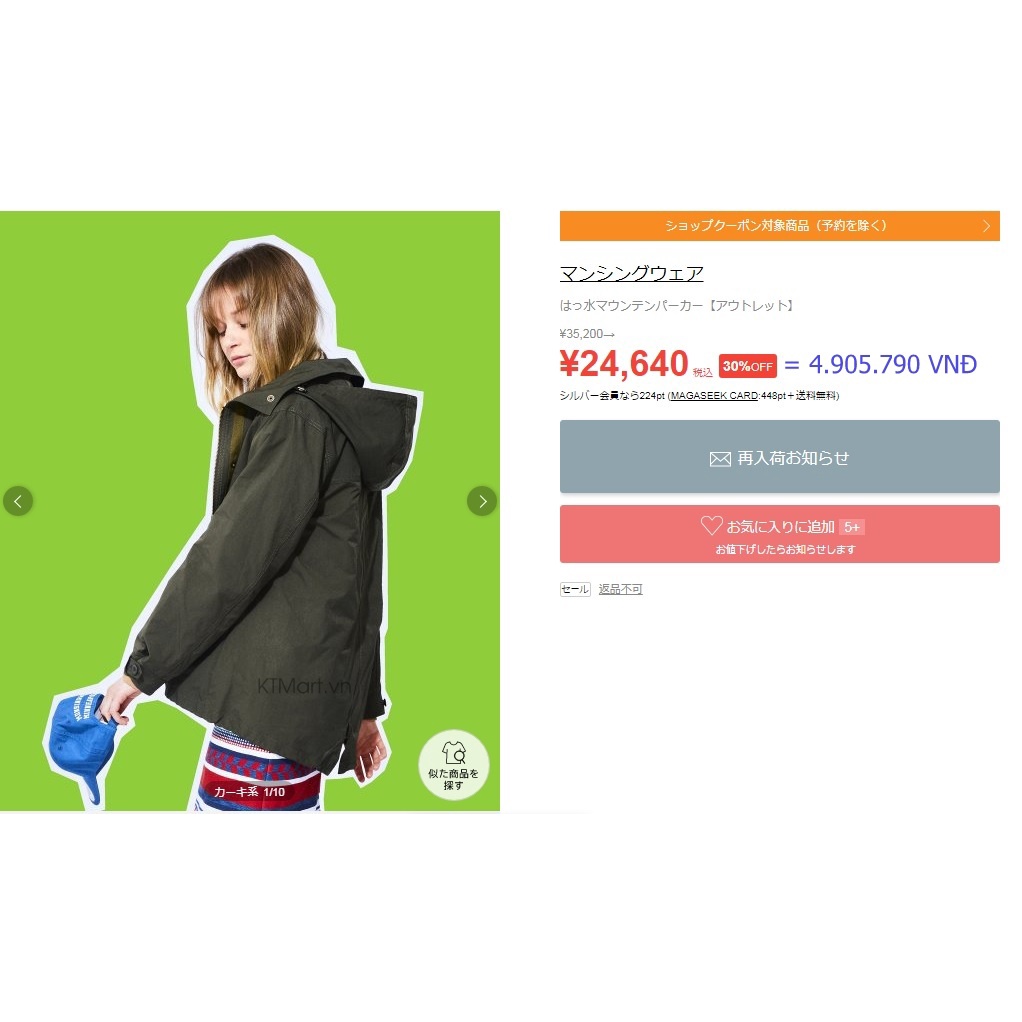Click the セール tag label
Image resolution: width=1022 pixels, height=1022 pixels.
(x=575, y=589)
